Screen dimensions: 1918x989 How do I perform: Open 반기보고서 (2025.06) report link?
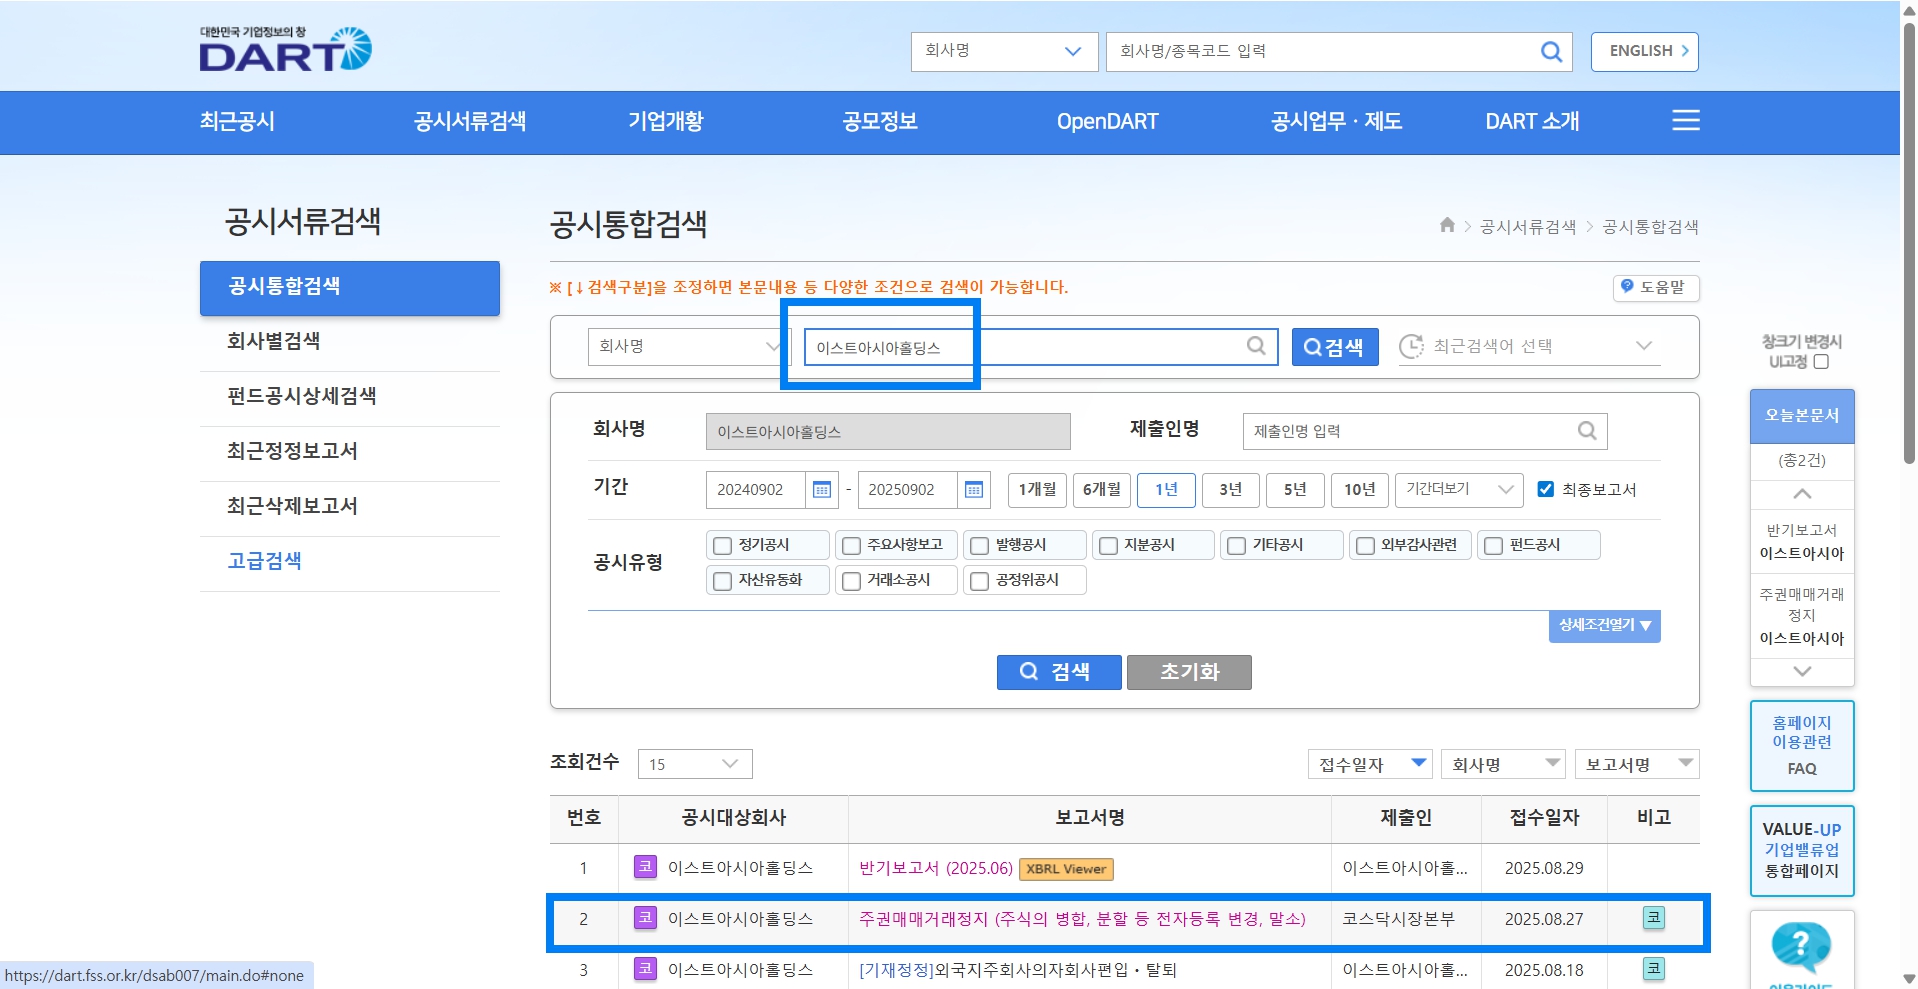[x=936, y=868]
